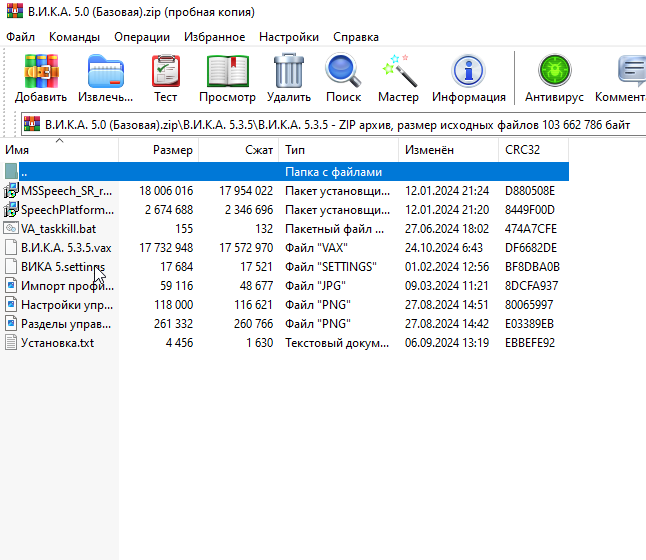This screenshot has width=646, height=560.
Task: Select the ВИКА 5.settings file name
Action: [63, 267]
